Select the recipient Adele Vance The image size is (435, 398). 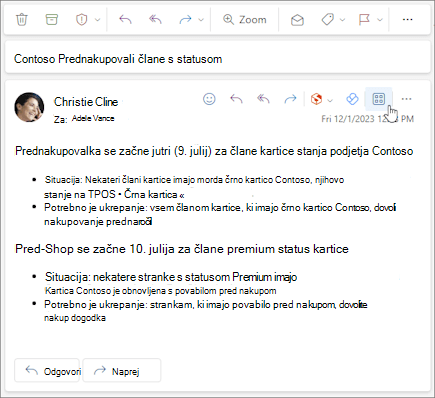coord(93,118)
